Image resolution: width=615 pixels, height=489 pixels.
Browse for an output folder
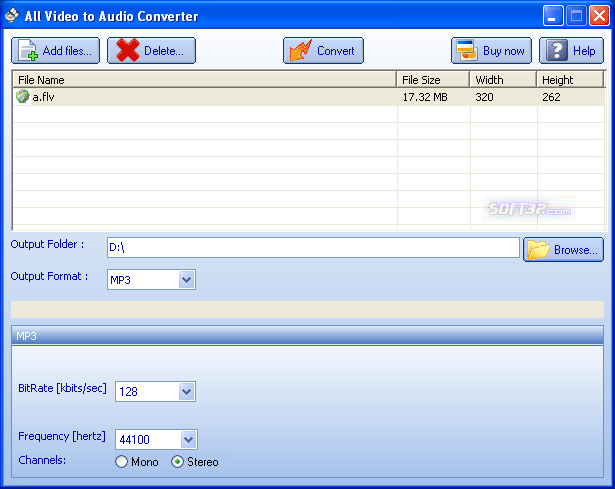click(563, 249)
